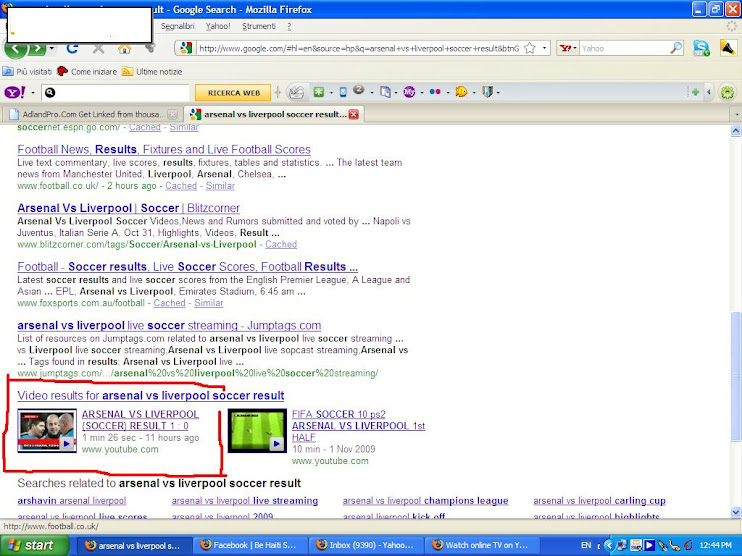Click the pencil sketch icon on Yahoo toolbar

[x=296, y=92]
